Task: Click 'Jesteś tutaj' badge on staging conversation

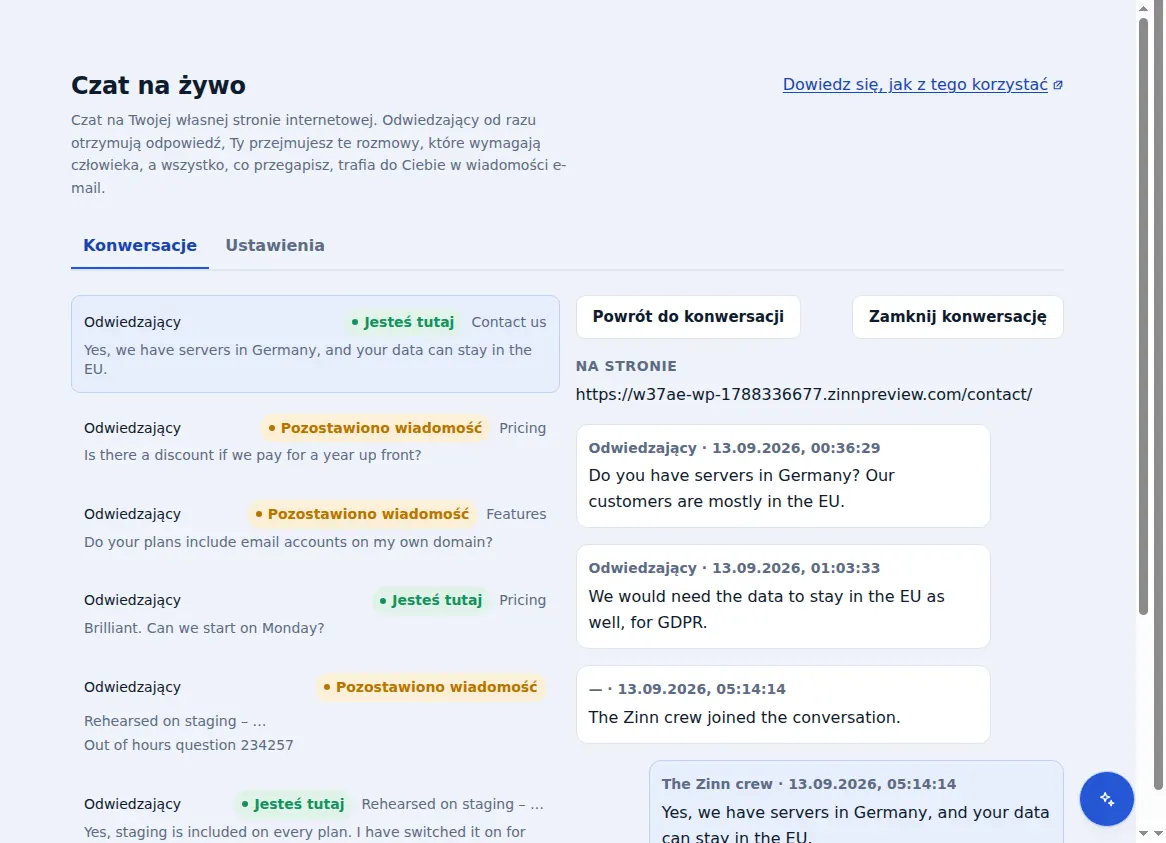Action: pos(292,804)
